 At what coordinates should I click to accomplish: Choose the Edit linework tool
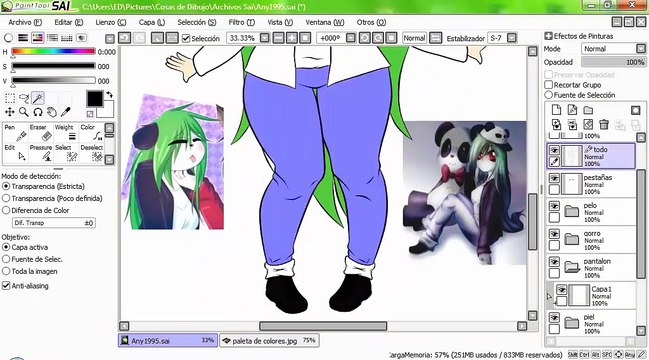(16, 153)
